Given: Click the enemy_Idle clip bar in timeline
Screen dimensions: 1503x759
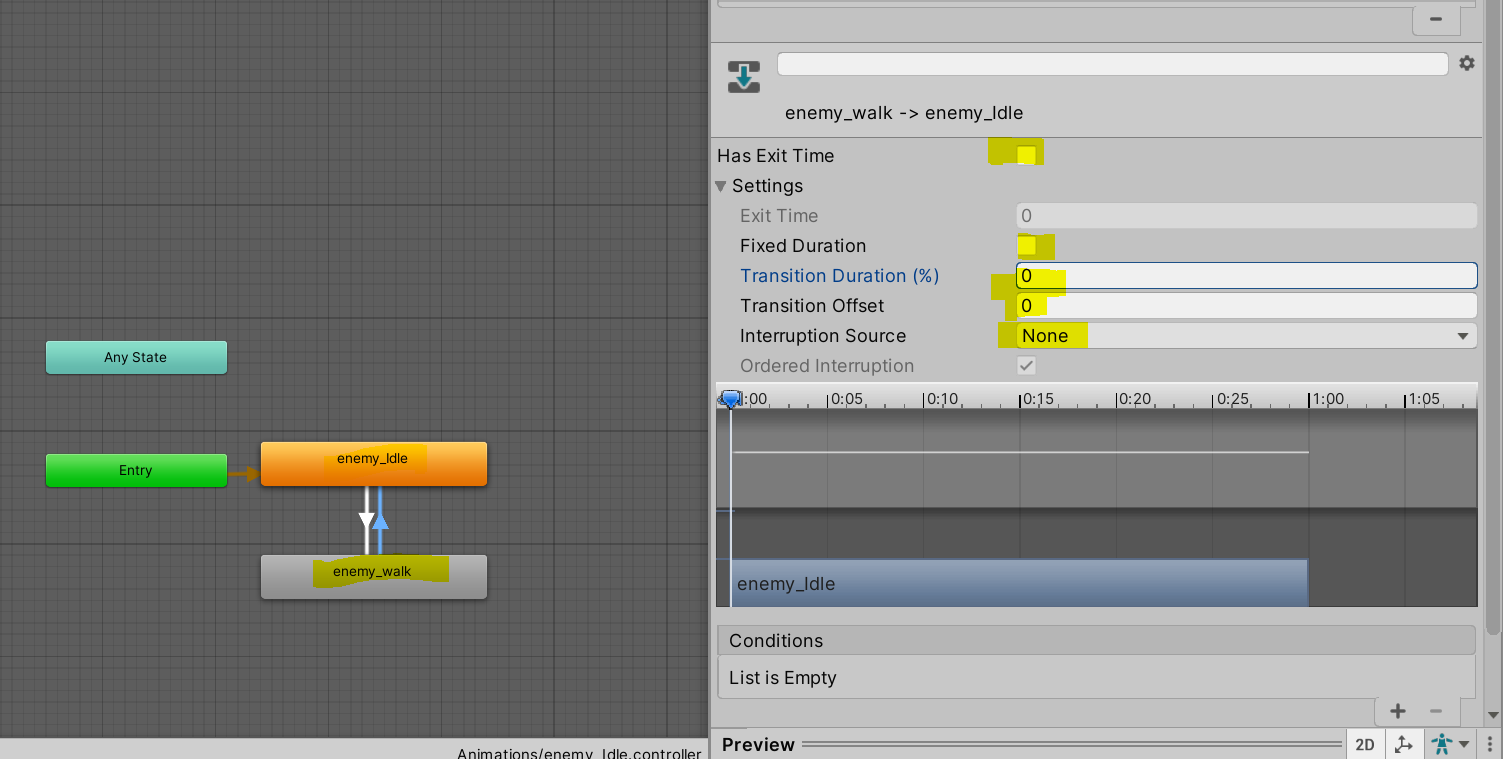Looking at the screenshot, I should point(1019,583).
